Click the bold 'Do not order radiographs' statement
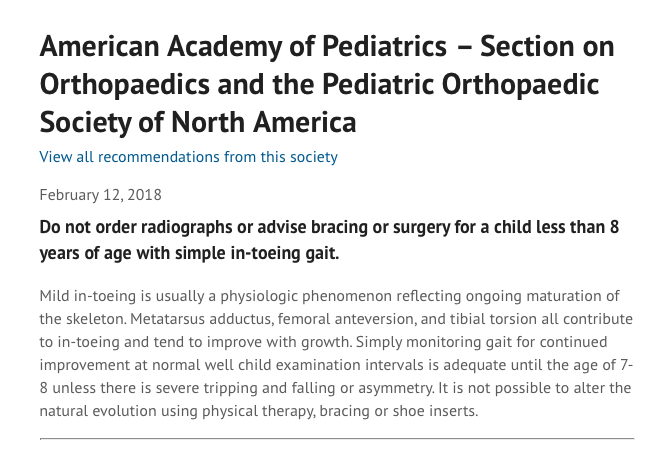The width and height of the screenshot is (657, 455). tap(329, 240)
